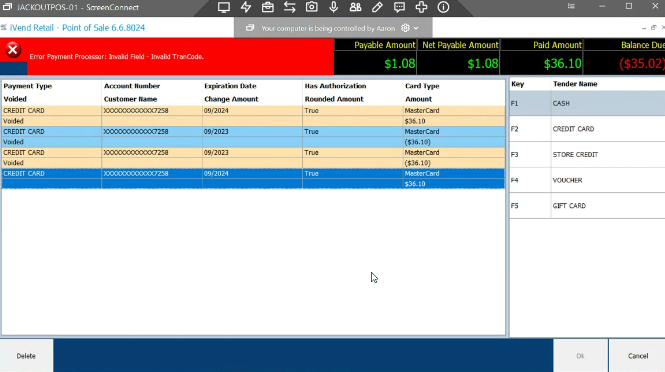Open the ScreenConnect monitor select icon

pyautogui.click(x=224, y=7)
